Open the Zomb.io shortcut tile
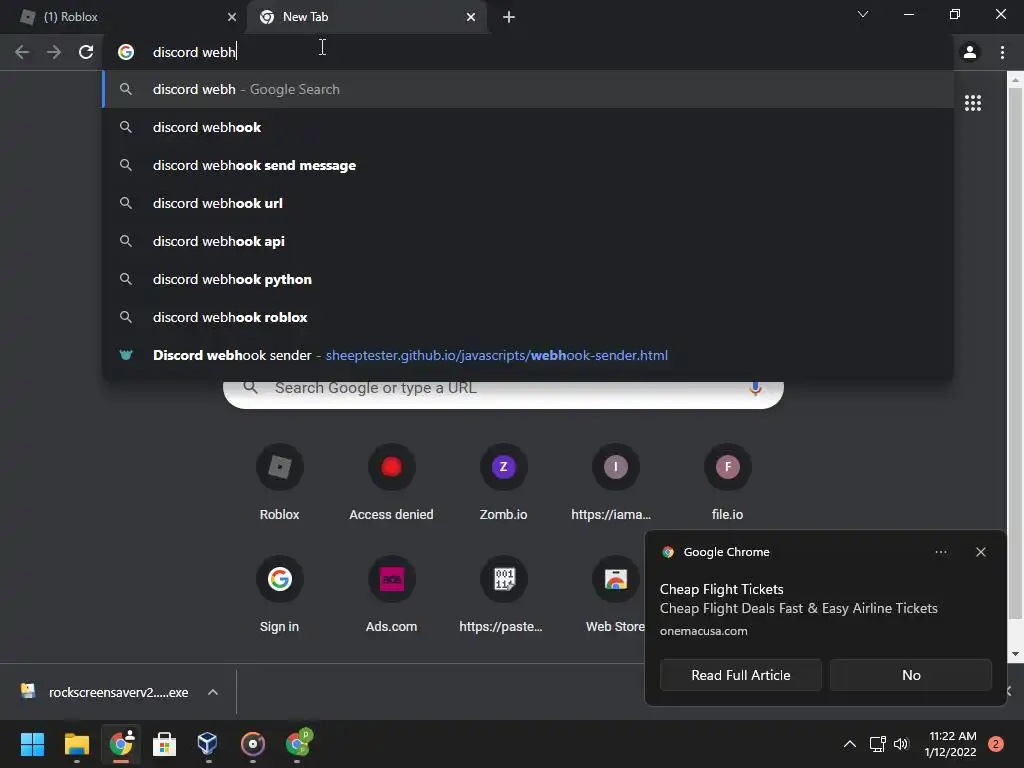Image resolution: width=1024 pixels, height=768 pixels. [504, 481]
